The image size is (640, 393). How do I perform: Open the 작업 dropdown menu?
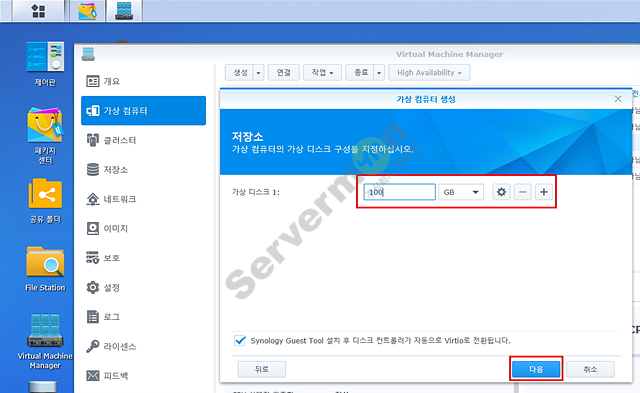pos(322,73)
